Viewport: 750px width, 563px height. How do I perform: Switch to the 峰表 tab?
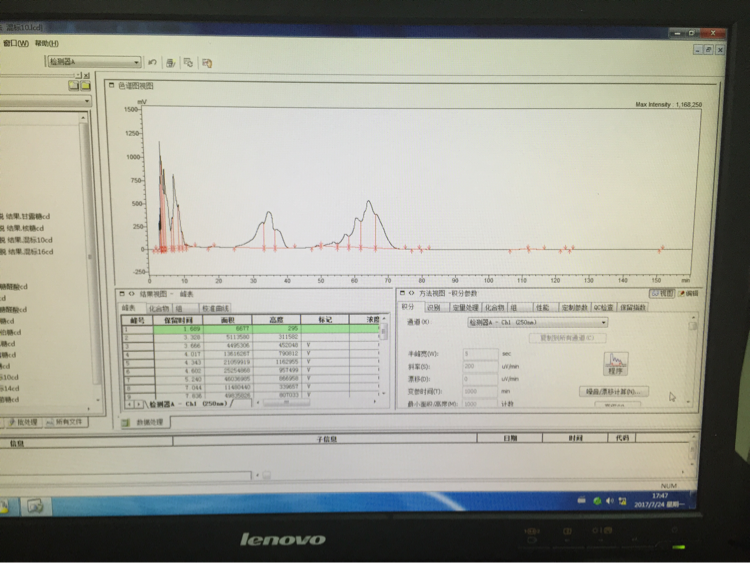click(129, 308)
